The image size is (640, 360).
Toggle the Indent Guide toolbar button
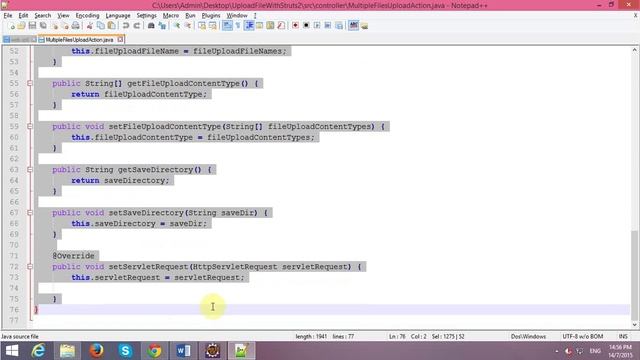click(x=249, y=26)
